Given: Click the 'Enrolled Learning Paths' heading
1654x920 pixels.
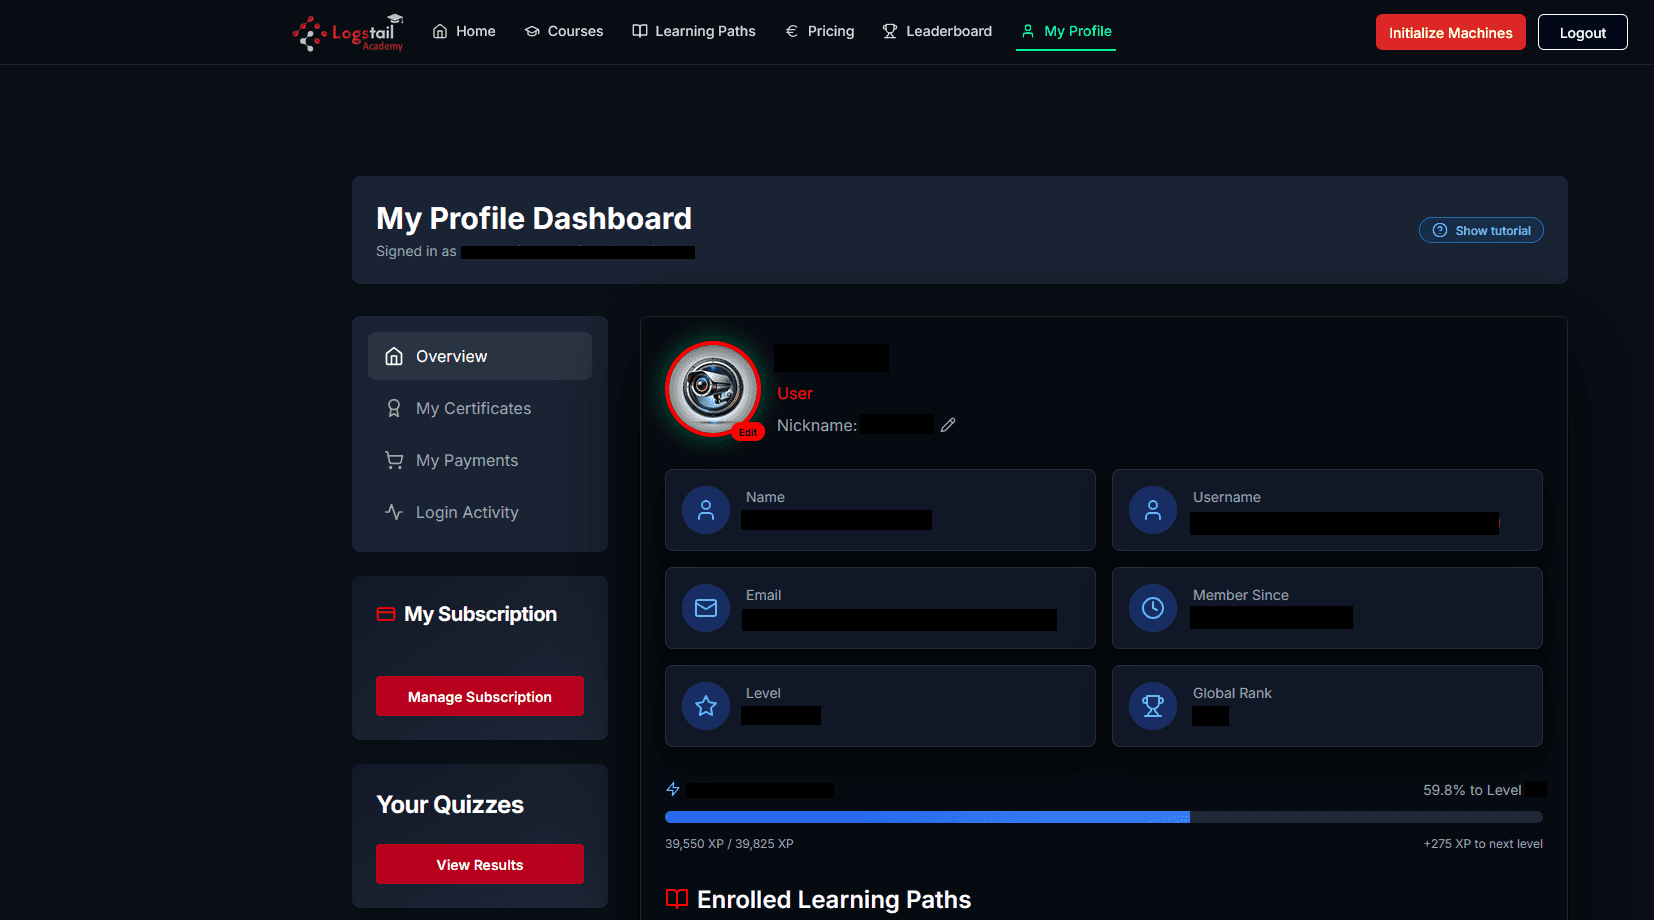Looking at the screenshot, I should [x=834, y=899].
